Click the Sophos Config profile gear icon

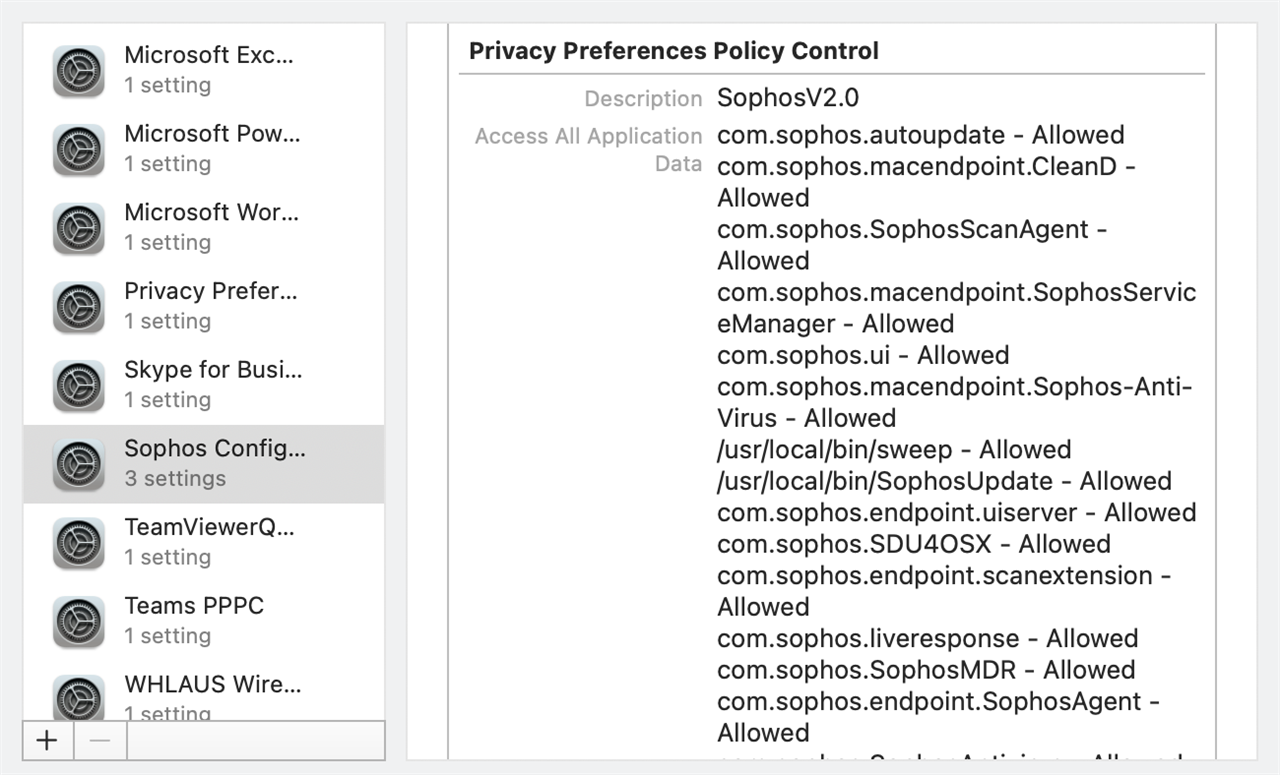[x=79, y=464]
